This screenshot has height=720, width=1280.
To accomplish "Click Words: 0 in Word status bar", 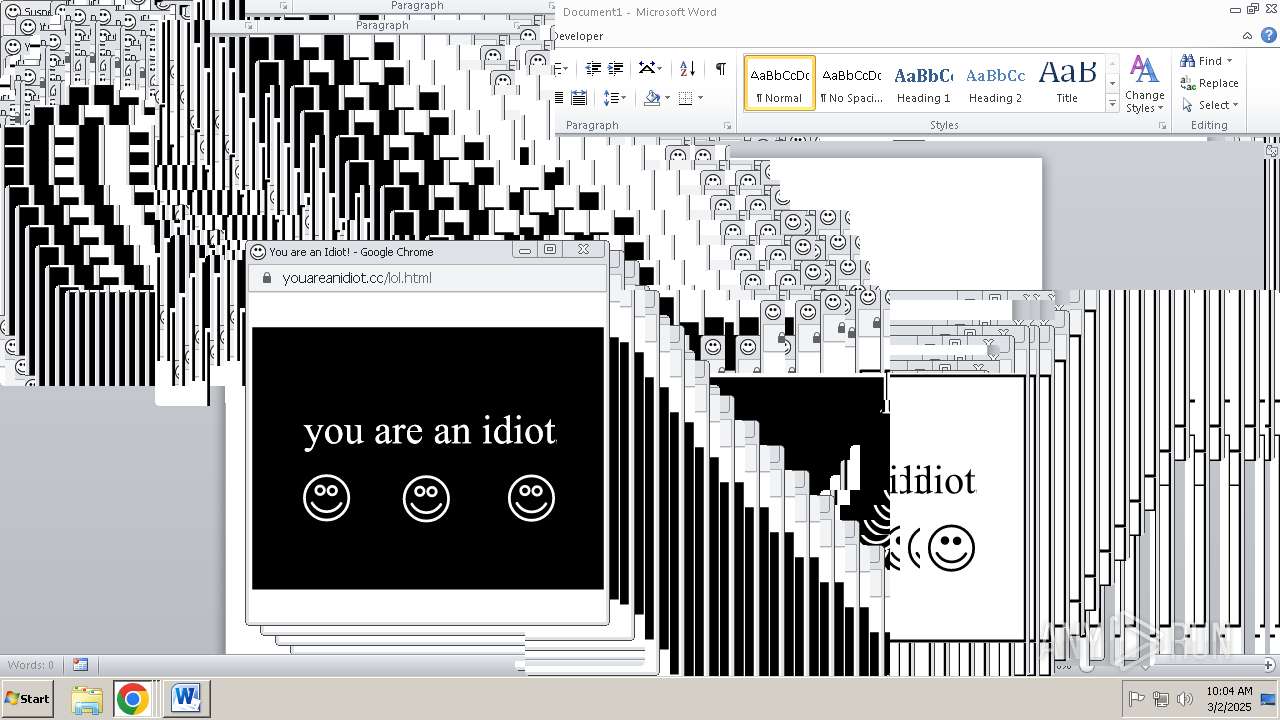I will (x=31, y=665).
